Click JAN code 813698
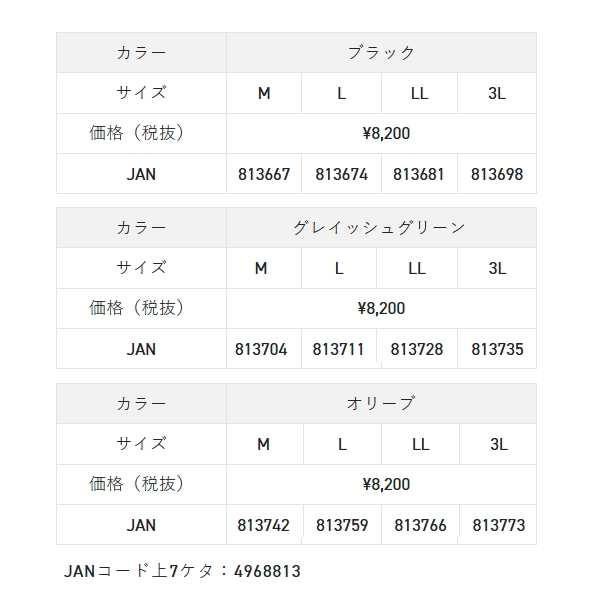The width and height of the screenshot is (600, 600). coord(496,174)
